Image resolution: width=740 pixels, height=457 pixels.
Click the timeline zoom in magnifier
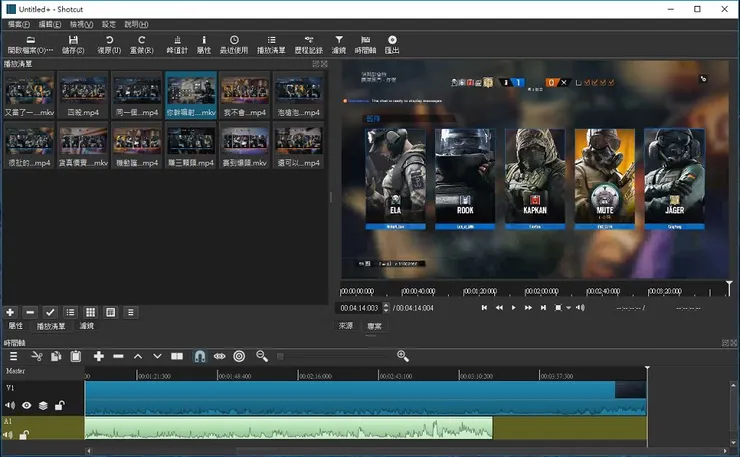[x=403, y=356]
